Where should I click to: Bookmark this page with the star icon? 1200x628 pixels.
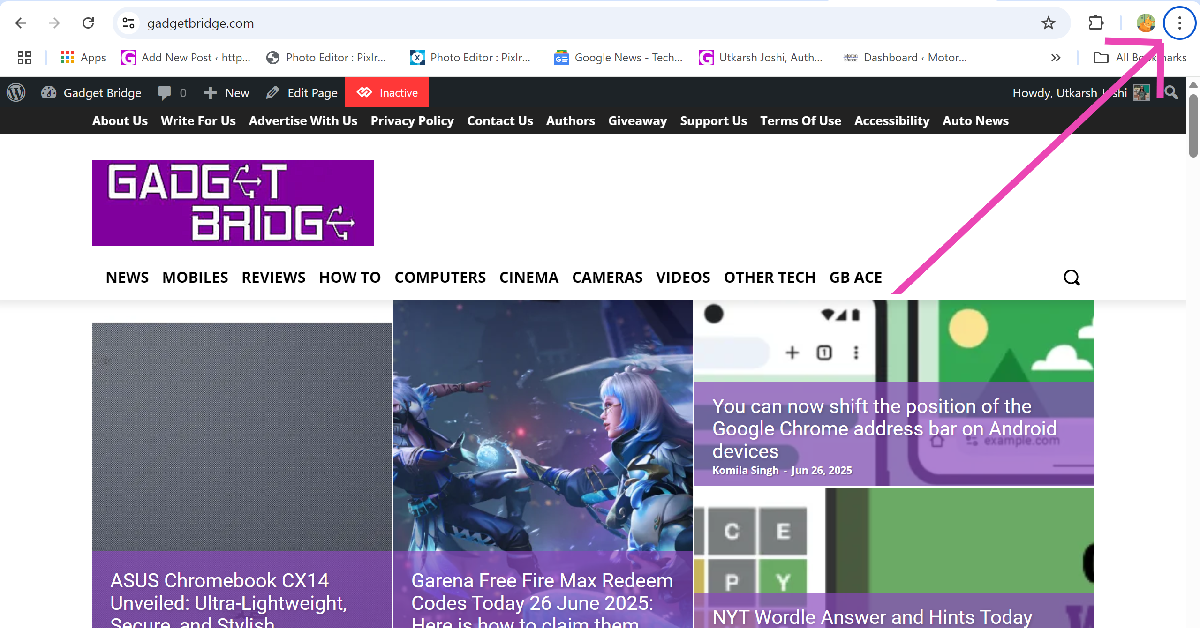pos(1048,23)
